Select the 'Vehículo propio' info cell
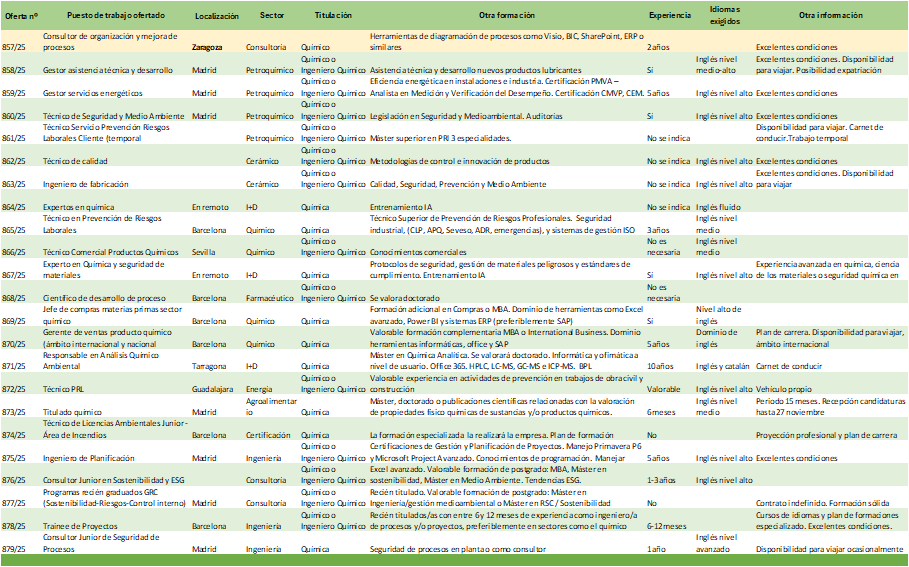The height and width of the screenshot is (567, 909). [785, 389]
